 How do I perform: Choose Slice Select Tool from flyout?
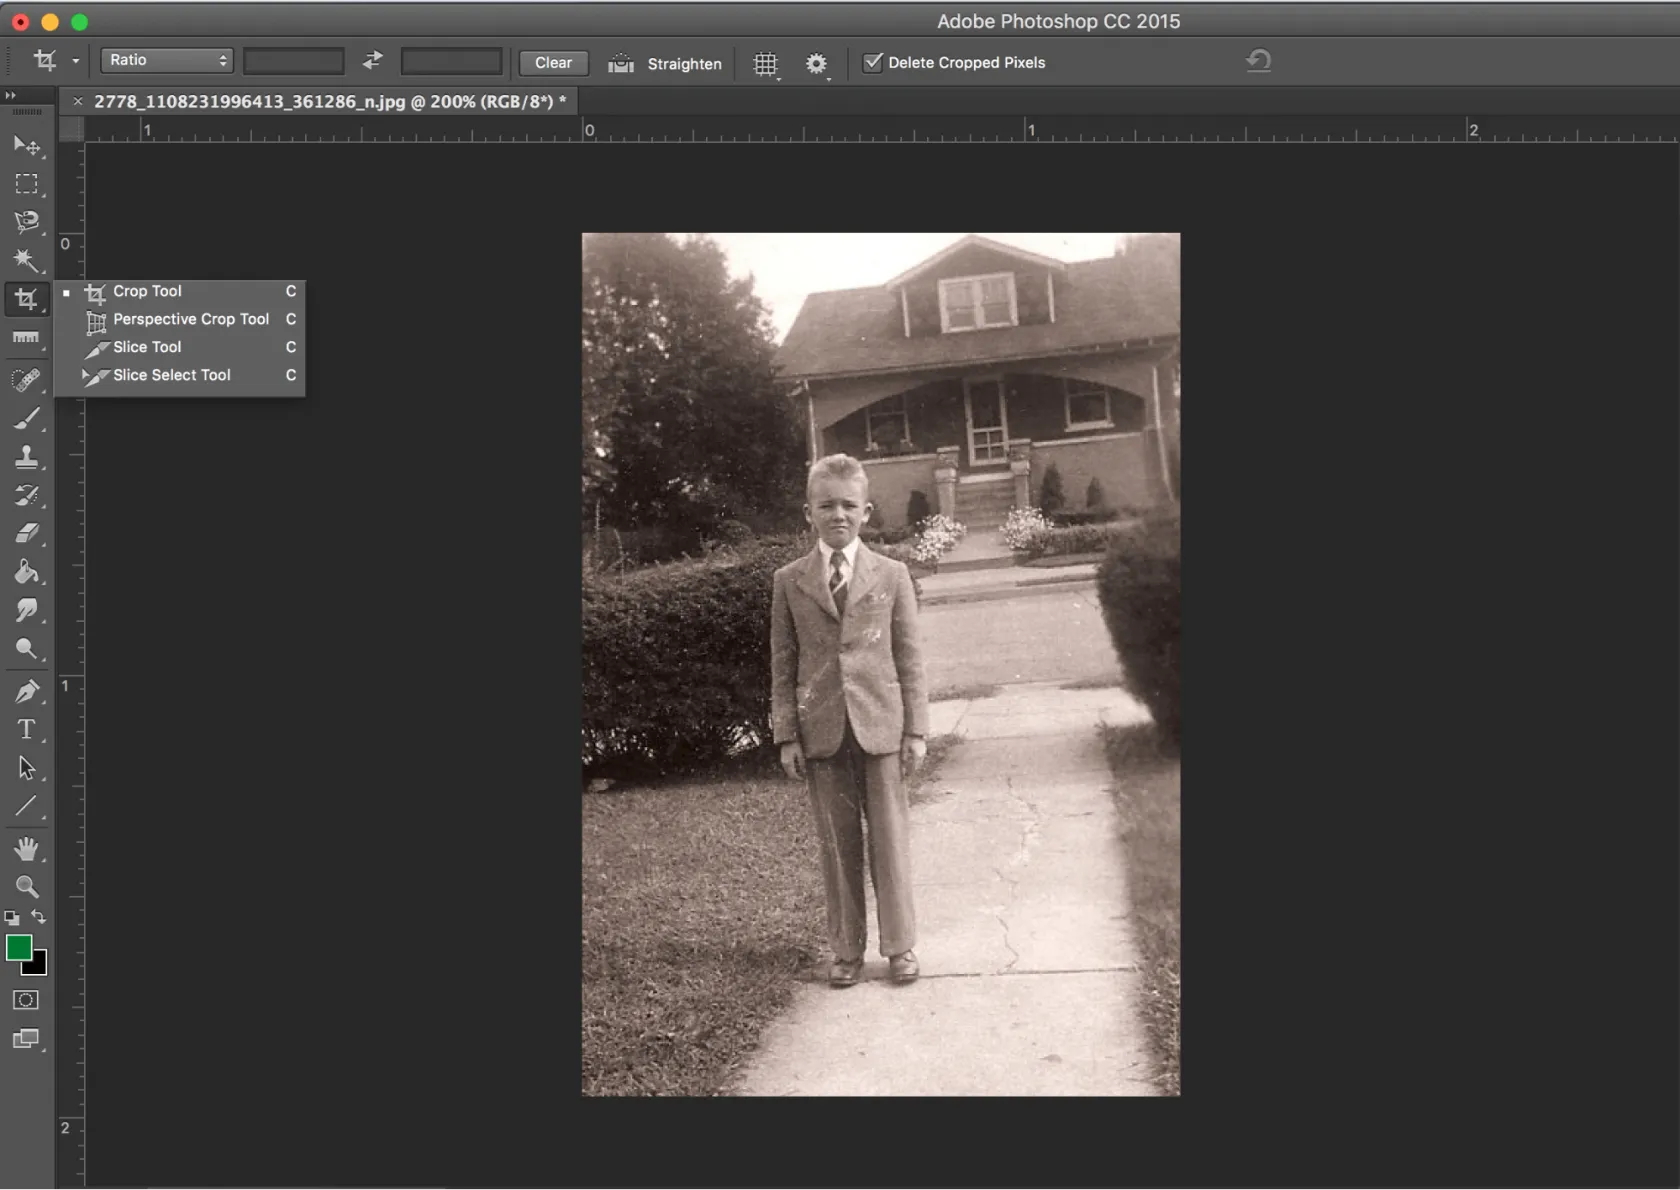click(x=171, y=375)
